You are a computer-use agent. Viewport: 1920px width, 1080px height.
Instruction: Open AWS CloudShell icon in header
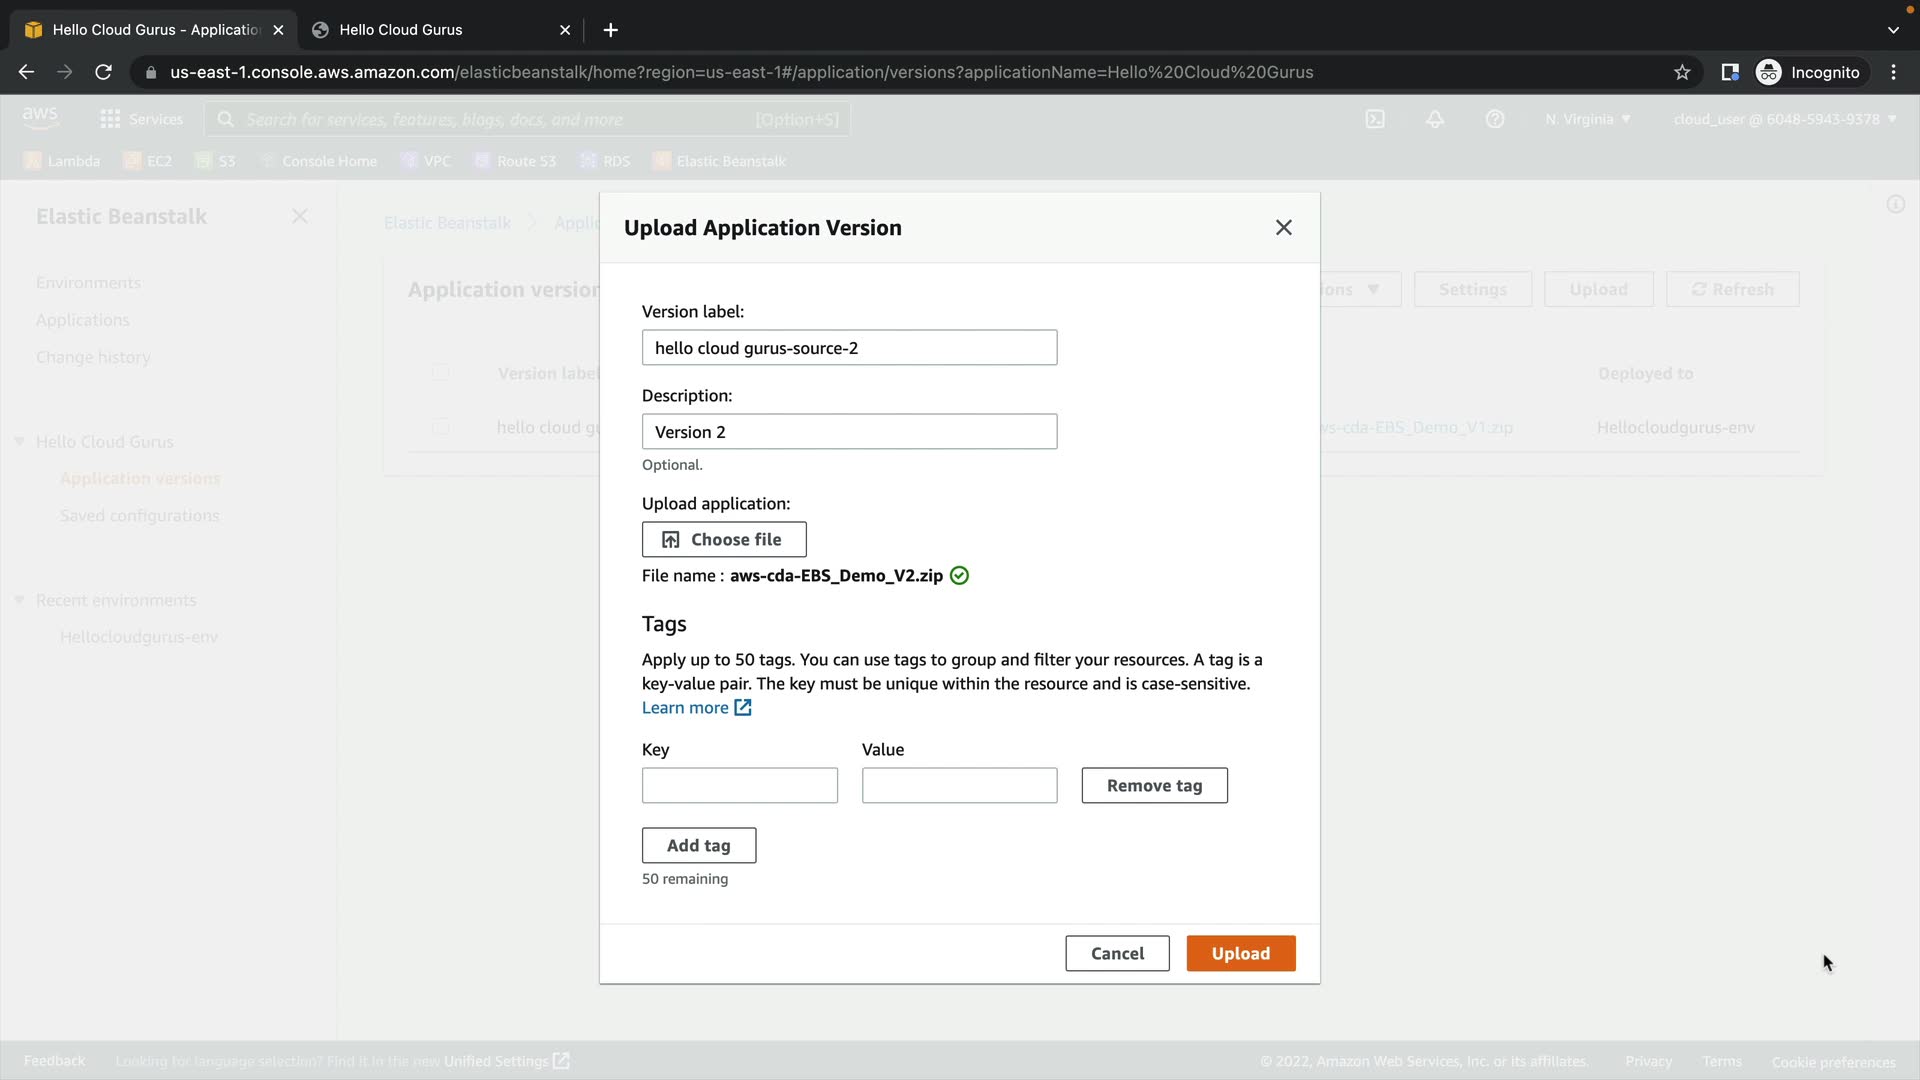pos(1375,119)
